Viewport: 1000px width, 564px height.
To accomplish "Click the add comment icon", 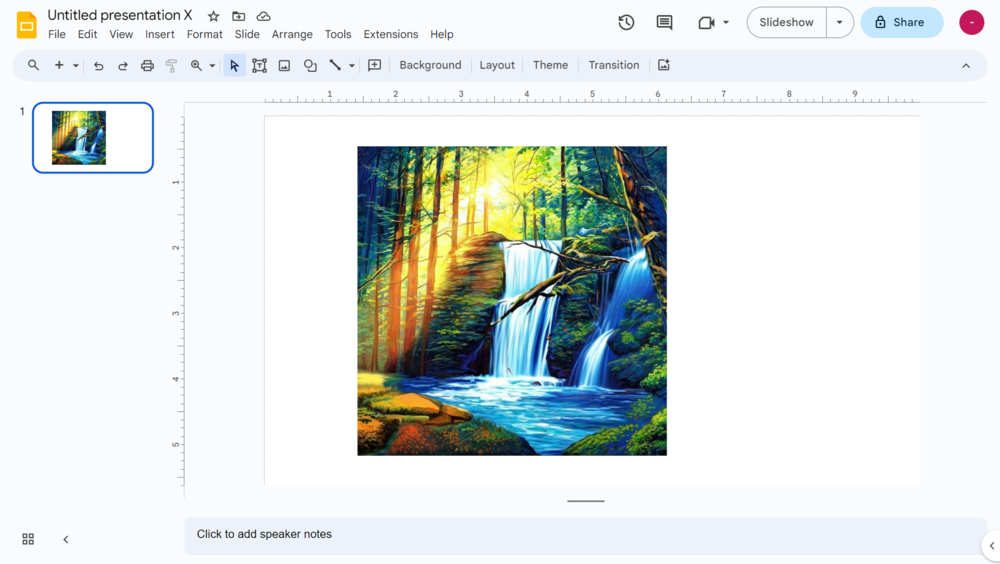I will tap(375, 65).
